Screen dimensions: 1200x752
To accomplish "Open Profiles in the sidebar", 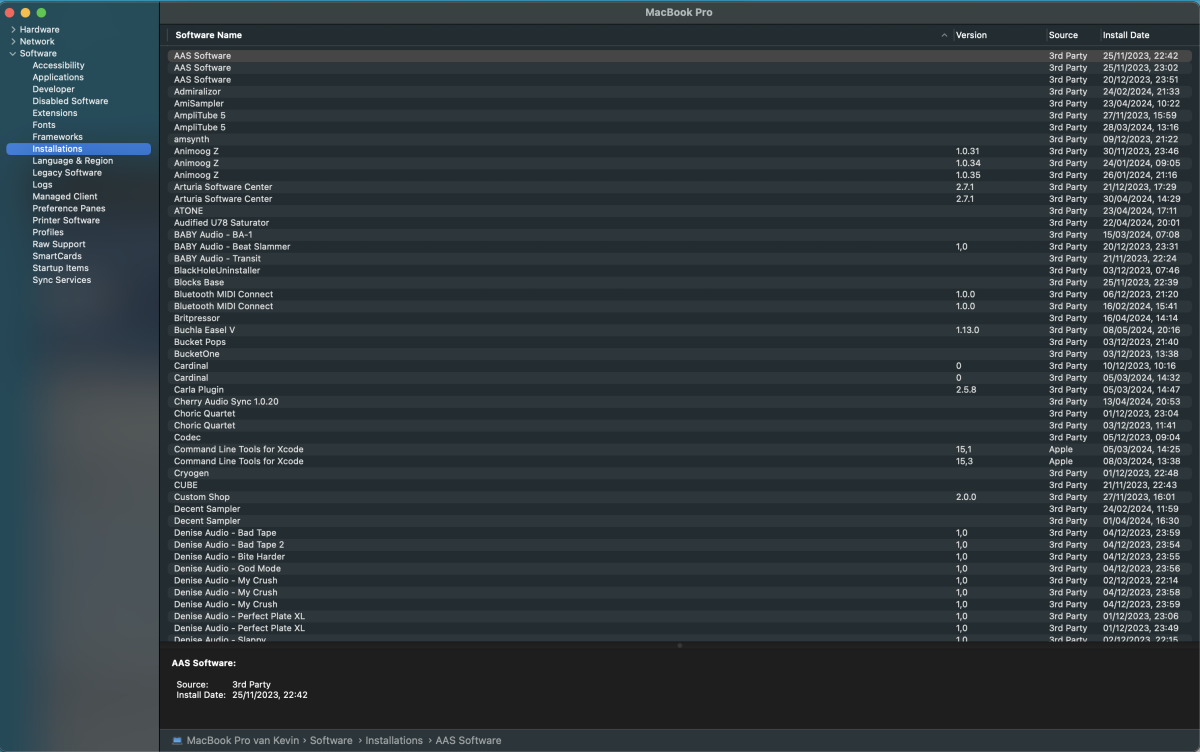I will pyautogui.click(x=48, y=232).
